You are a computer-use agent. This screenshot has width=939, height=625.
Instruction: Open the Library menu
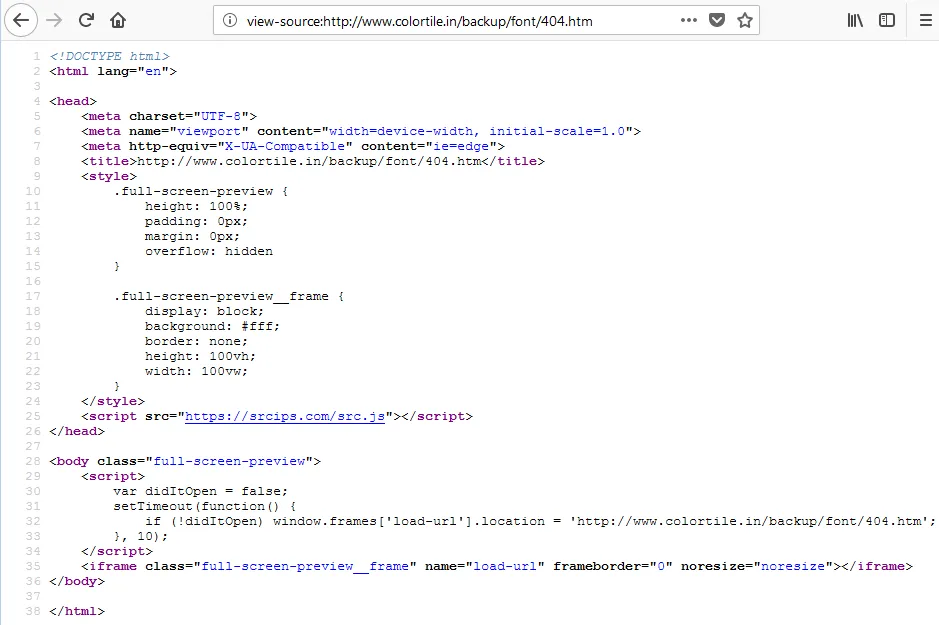pos(855,20)
